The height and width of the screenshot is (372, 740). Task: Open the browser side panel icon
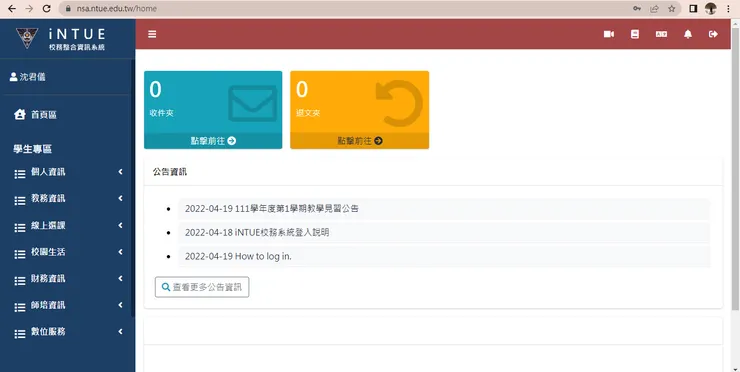tap(693, 8)
